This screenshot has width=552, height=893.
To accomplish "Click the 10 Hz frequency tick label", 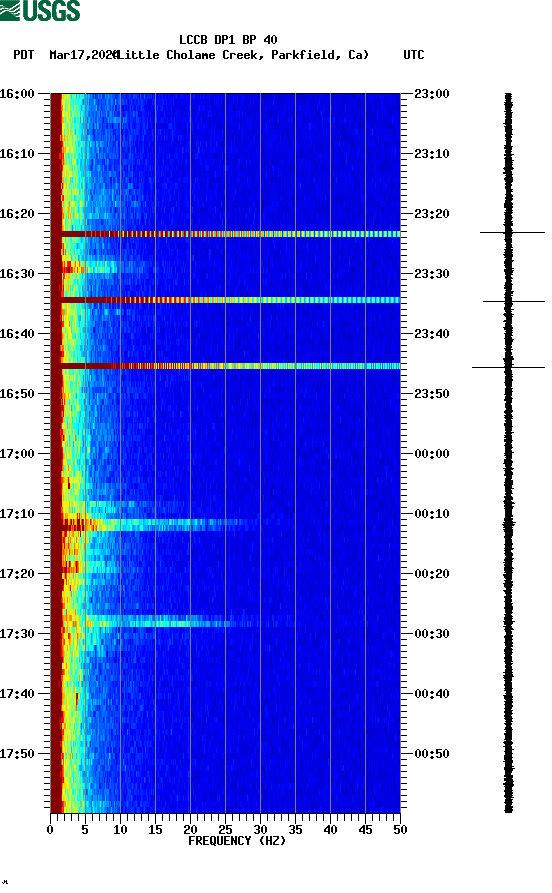I will pos(120,830).
